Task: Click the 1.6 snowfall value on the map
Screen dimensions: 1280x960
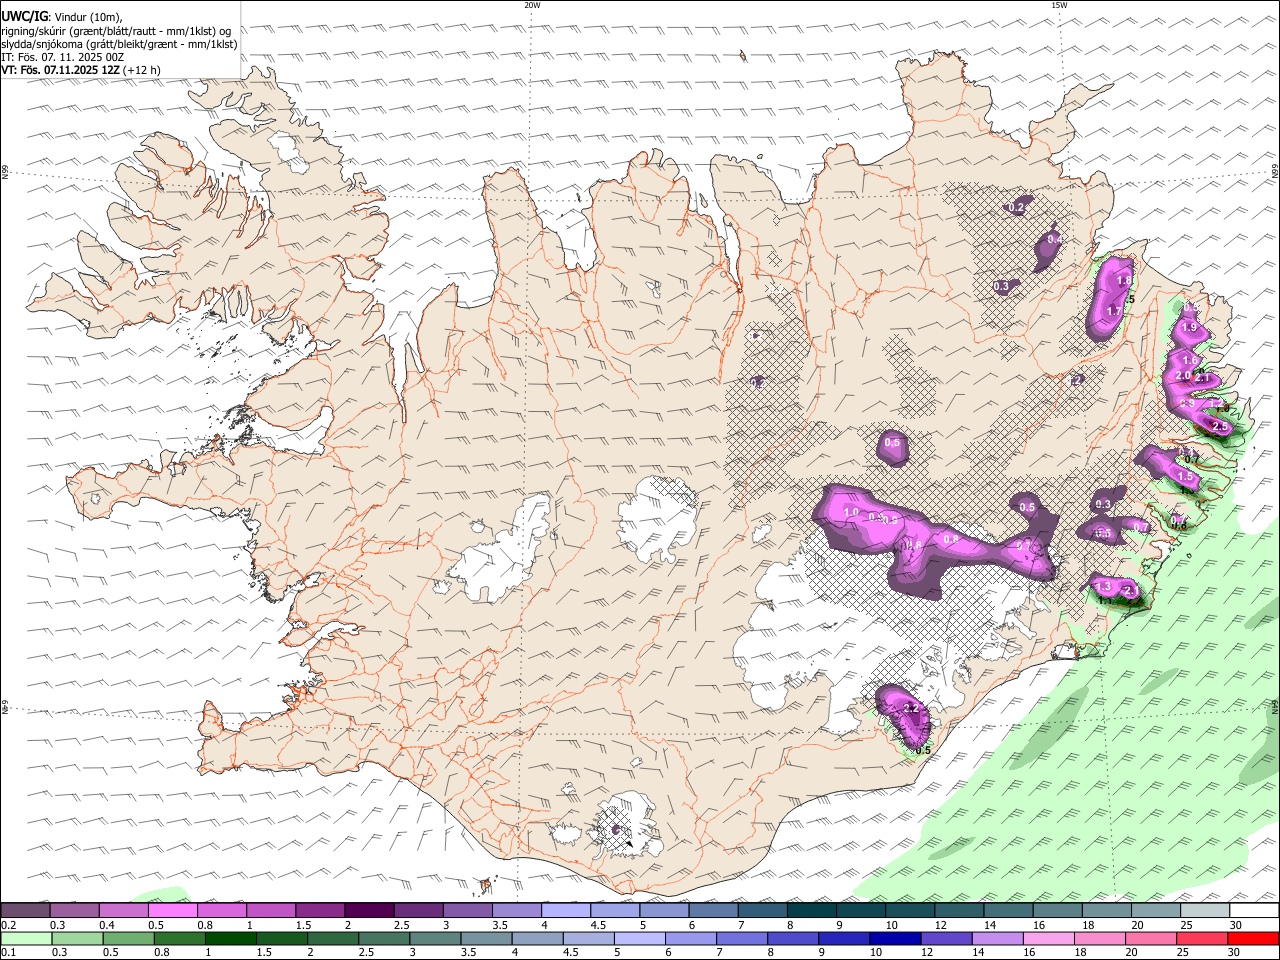Action: click(x=1190, y=360)
